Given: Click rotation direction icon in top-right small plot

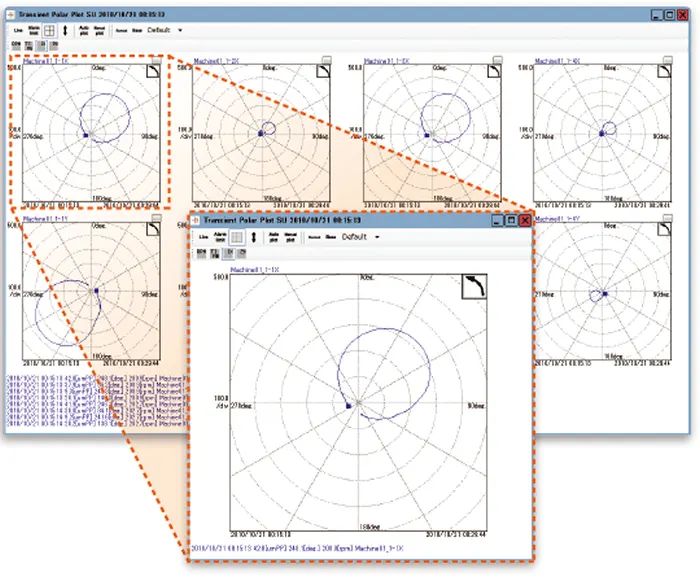Looking at the screenshot, I should 664,71.
